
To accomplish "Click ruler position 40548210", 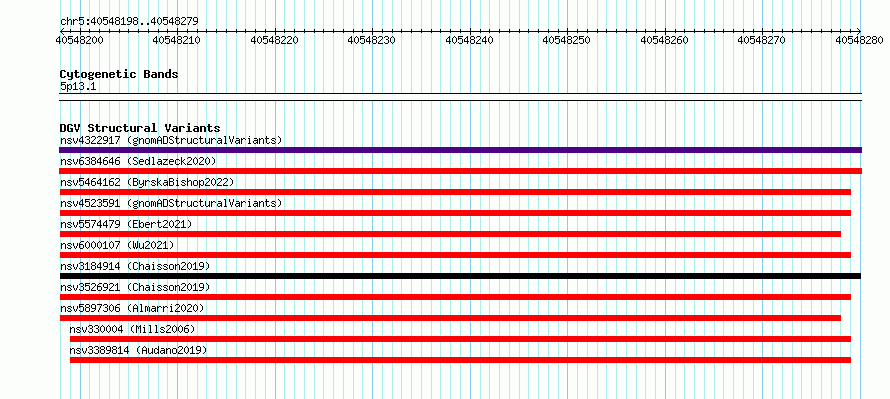I will click(177, 40).
